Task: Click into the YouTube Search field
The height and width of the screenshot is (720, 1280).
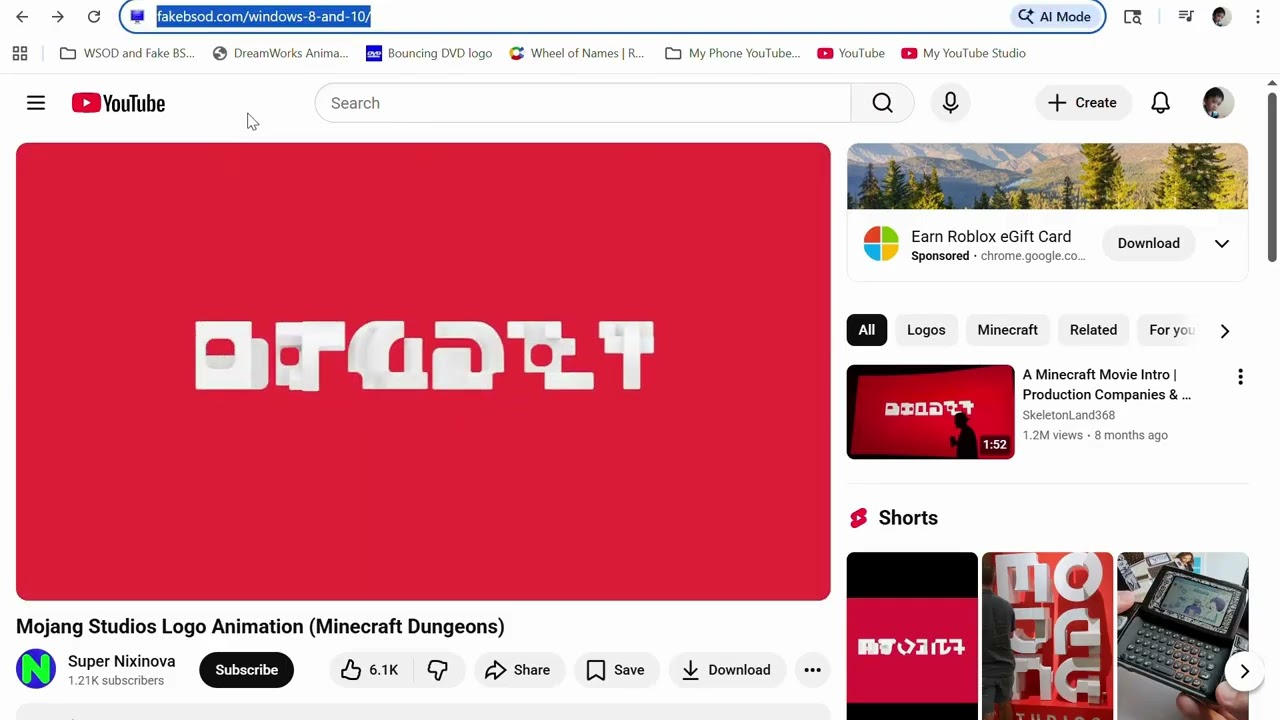Action: [x=583, y=103]
